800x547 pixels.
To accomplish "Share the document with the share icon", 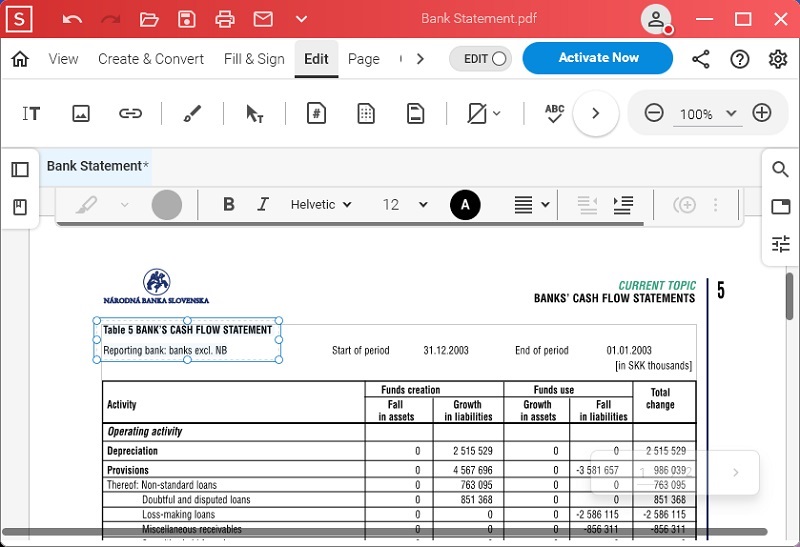I will 701,59.
